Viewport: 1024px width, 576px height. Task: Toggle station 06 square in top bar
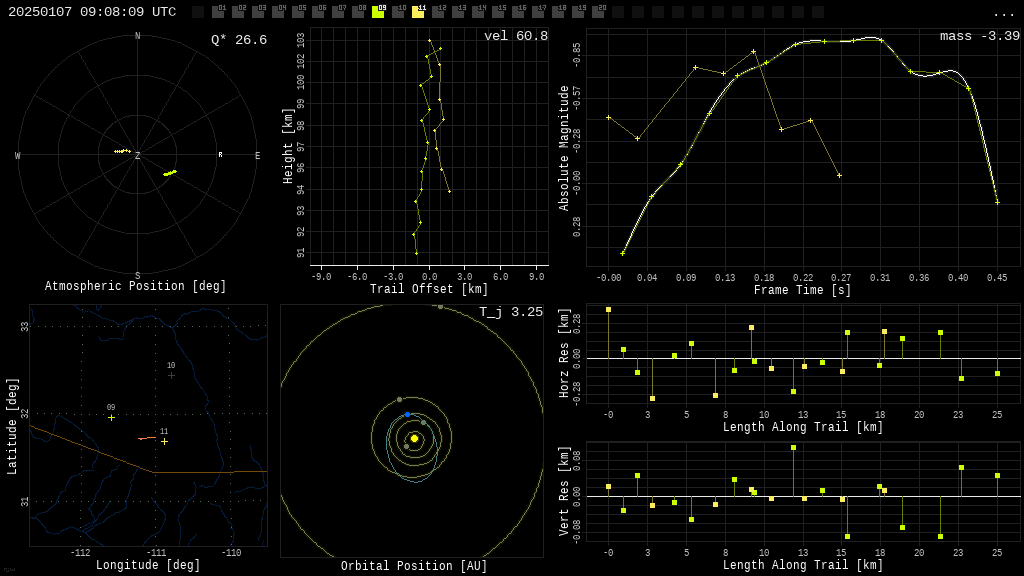click(x=318, y=12)
